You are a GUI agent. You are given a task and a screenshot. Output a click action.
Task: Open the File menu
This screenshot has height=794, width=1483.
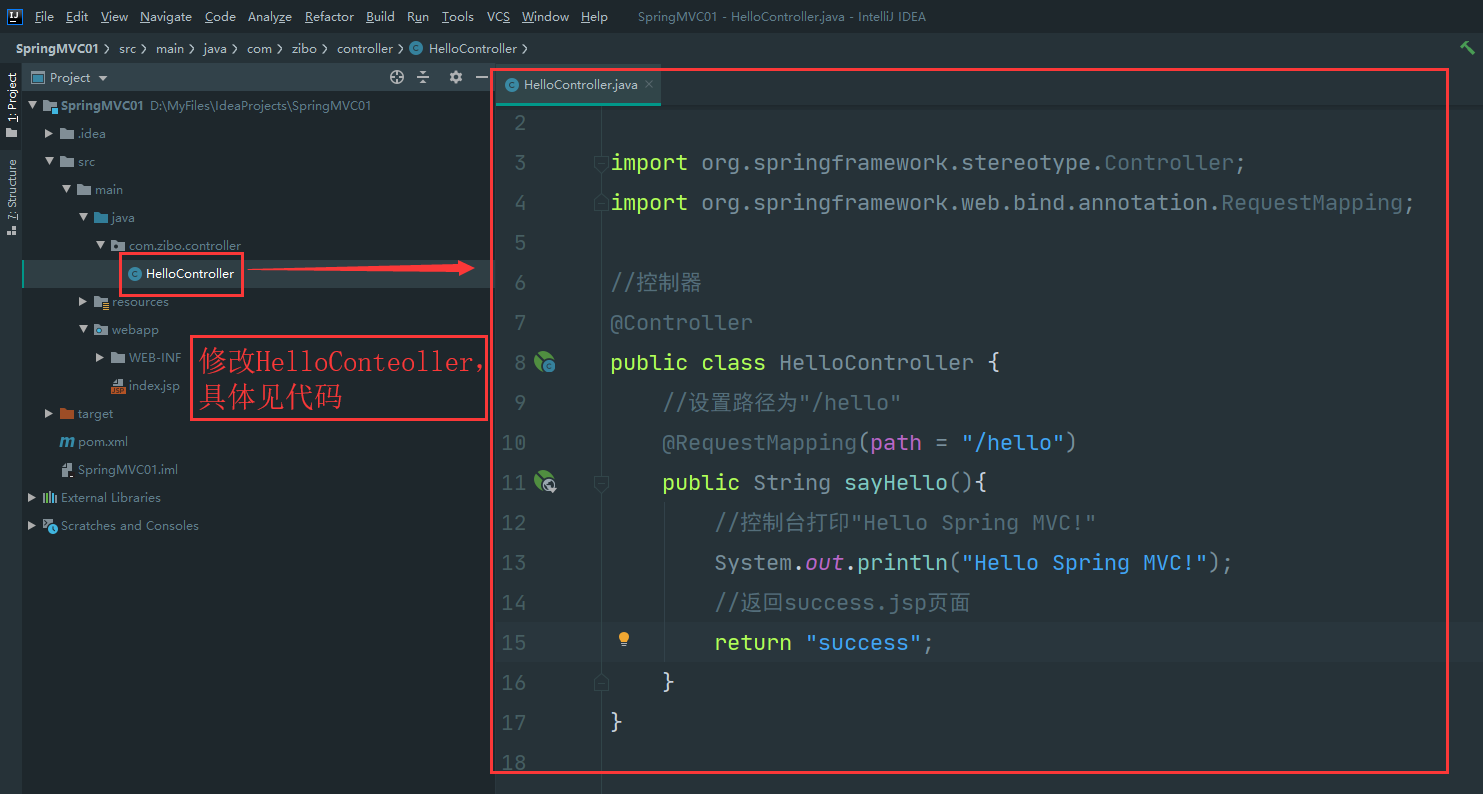click(44, 17)
